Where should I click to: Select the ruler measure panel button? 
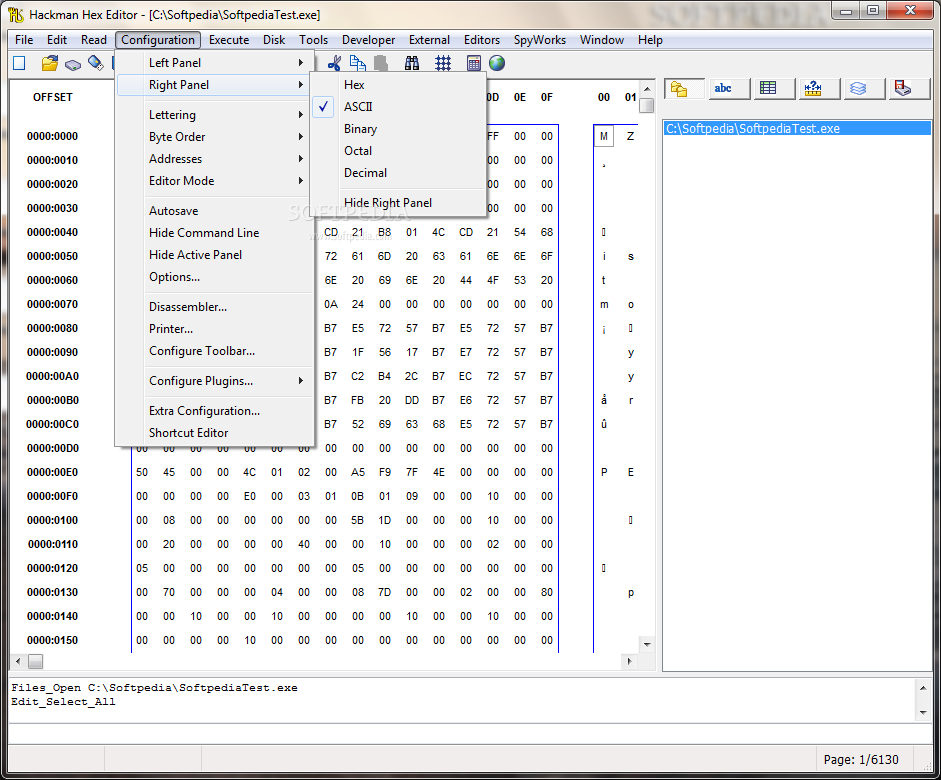[x=819, y=89]
